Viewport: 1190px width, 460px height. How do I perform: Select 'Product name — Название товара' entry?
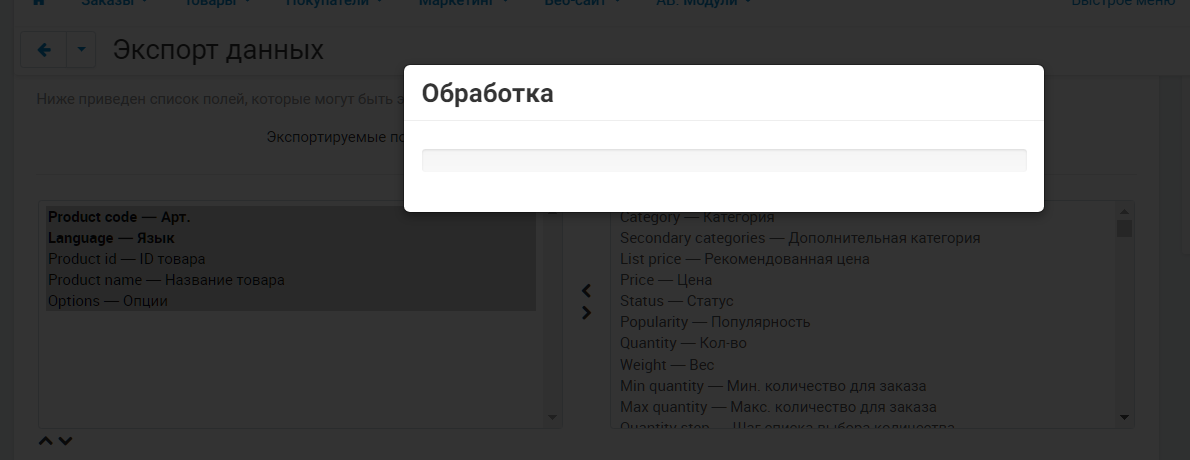click(x=291, y=280)
